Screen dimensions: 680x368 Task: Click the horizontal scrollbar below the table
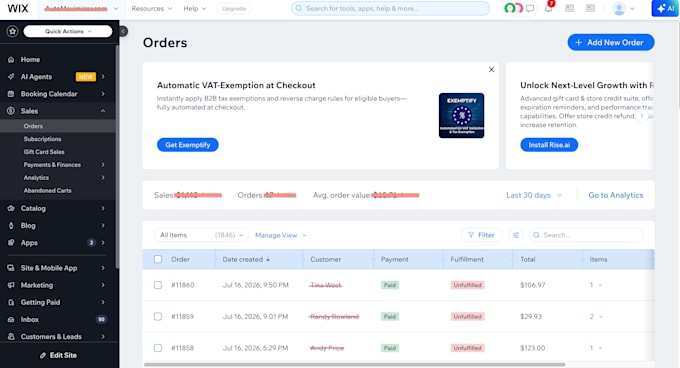(354, 365)
